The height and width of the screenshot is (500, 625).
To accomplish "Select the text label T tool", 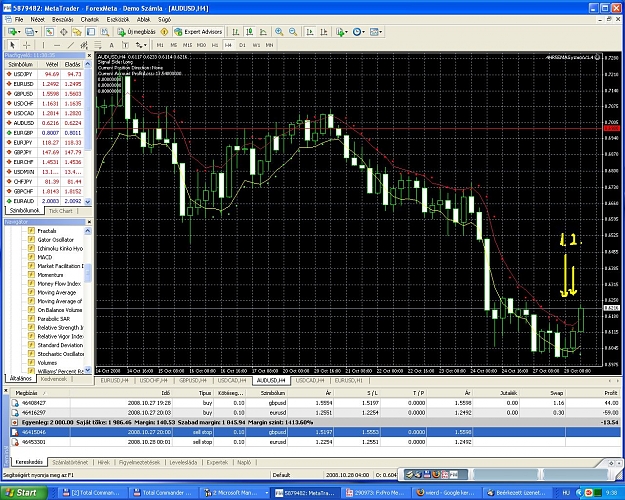I will point(125,45).
